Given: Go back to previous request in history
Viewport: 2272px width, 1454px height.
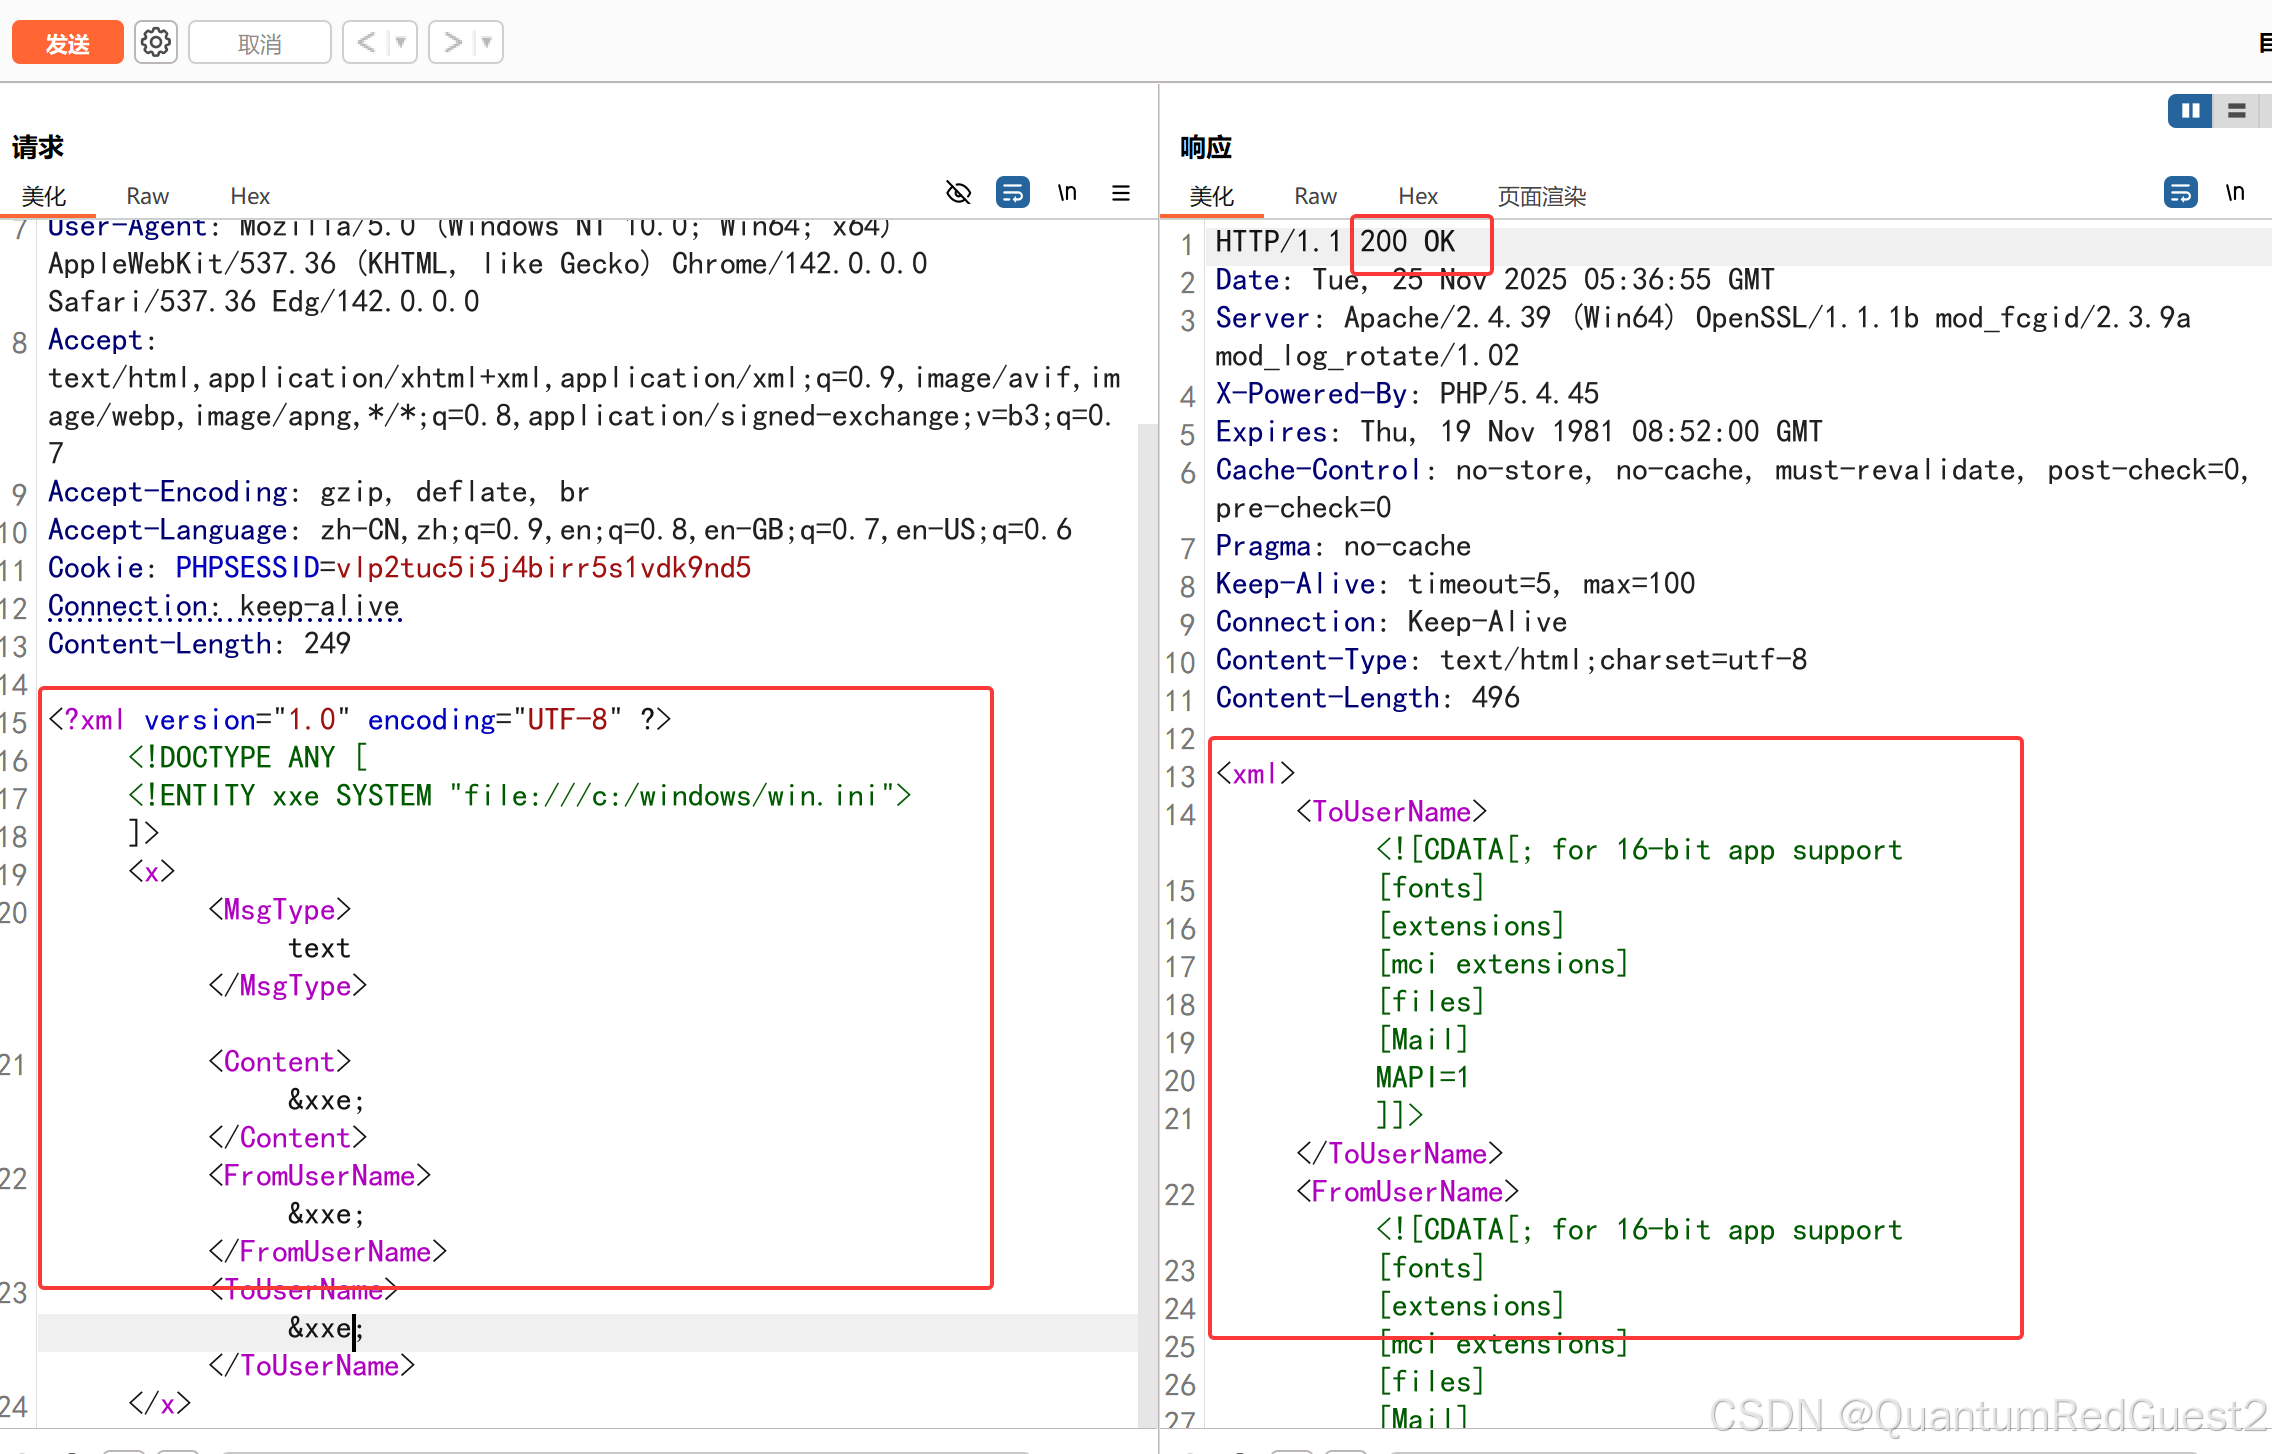Looking at the screenshot, I should pos(366,43).
